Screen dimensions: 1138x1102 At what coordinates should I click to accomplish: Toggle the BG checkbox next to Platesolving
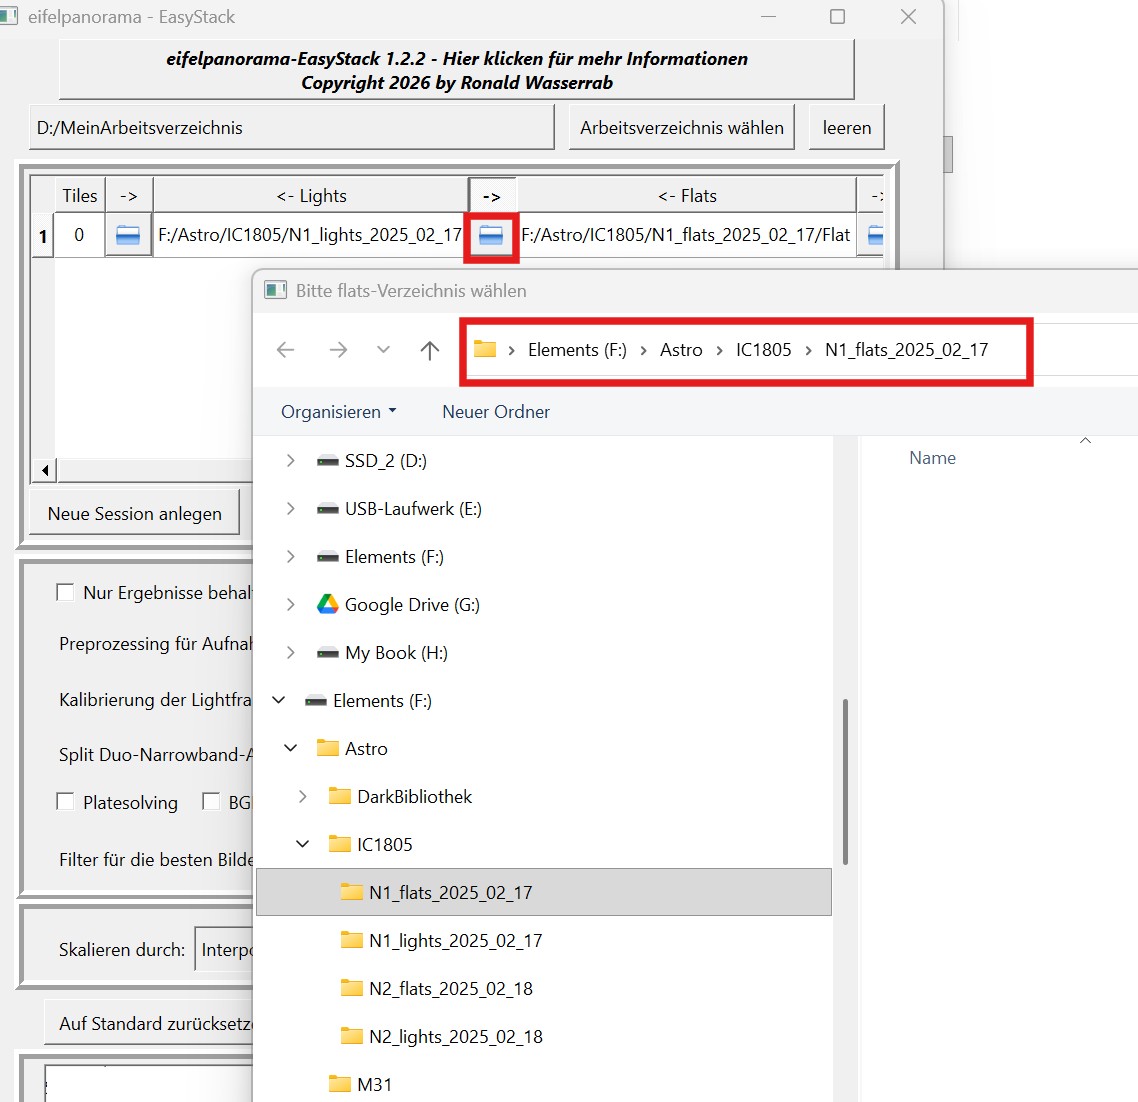[x=211, y=802]
